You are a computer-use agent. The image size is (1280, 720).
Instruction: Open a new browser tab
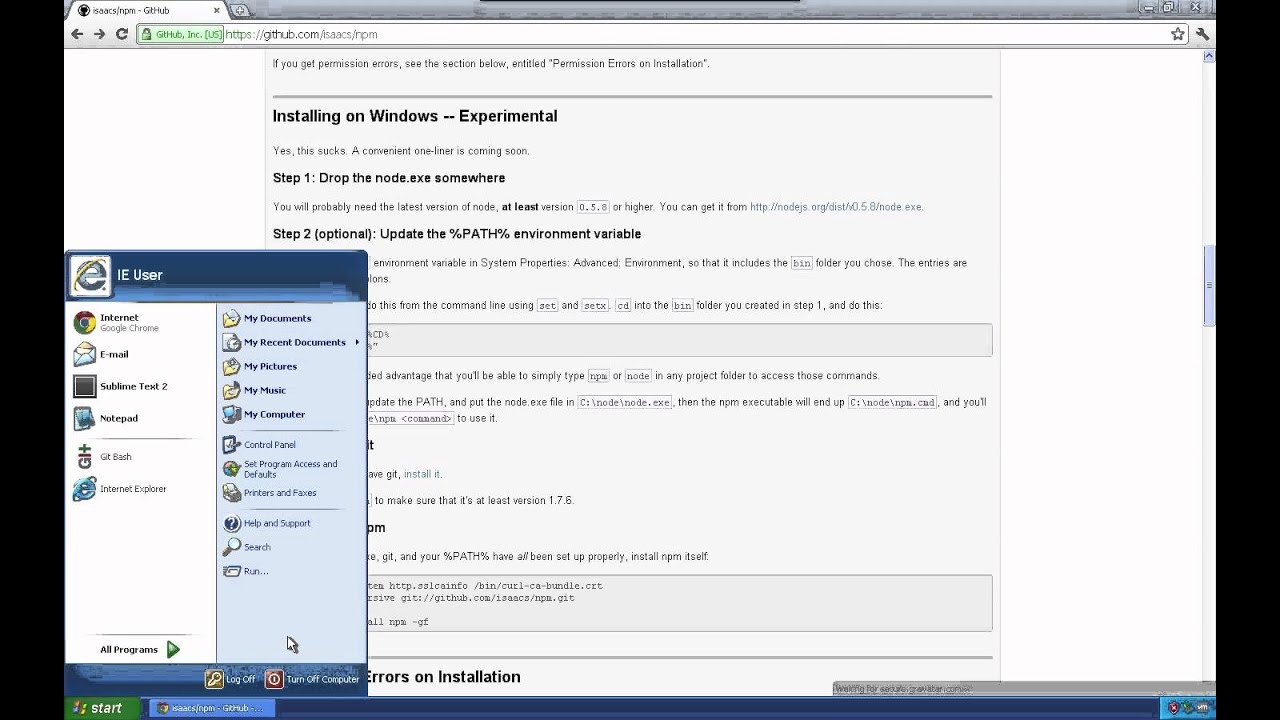pyautogui.click(x=240, y=10)
